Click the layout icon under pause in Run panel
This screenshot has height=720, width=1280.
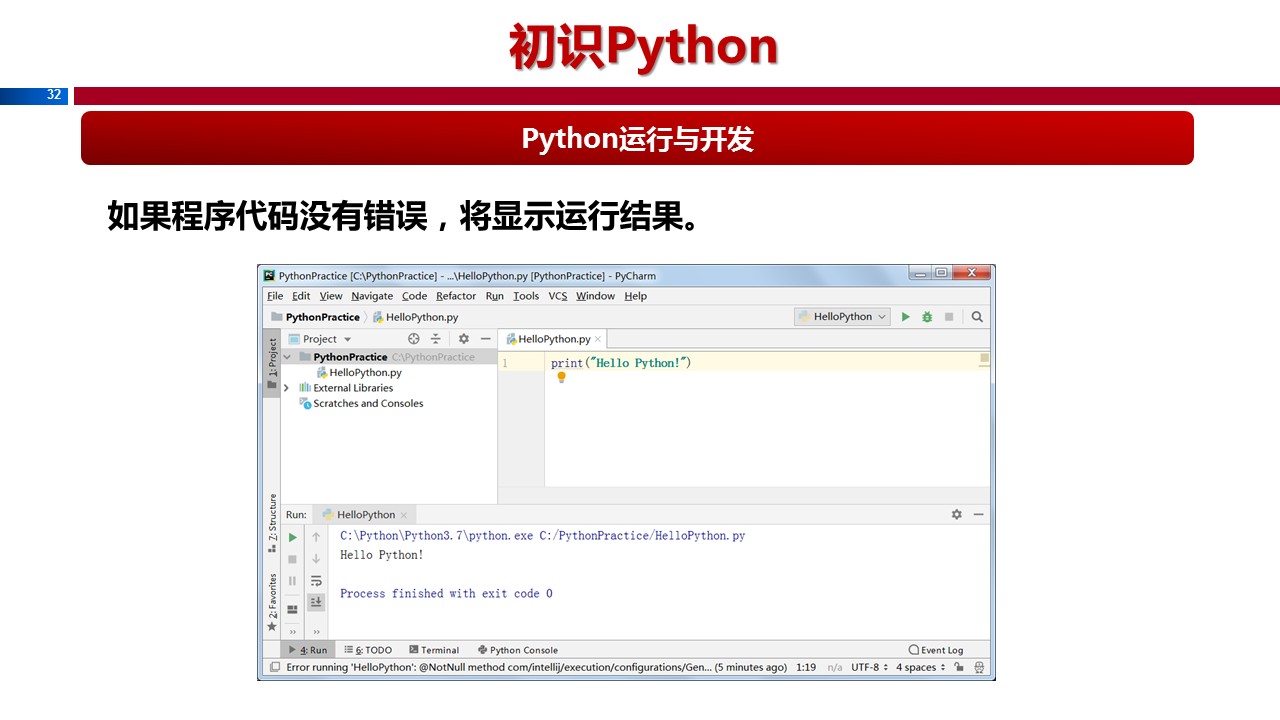pyautogui.click(x=293, y=609)
